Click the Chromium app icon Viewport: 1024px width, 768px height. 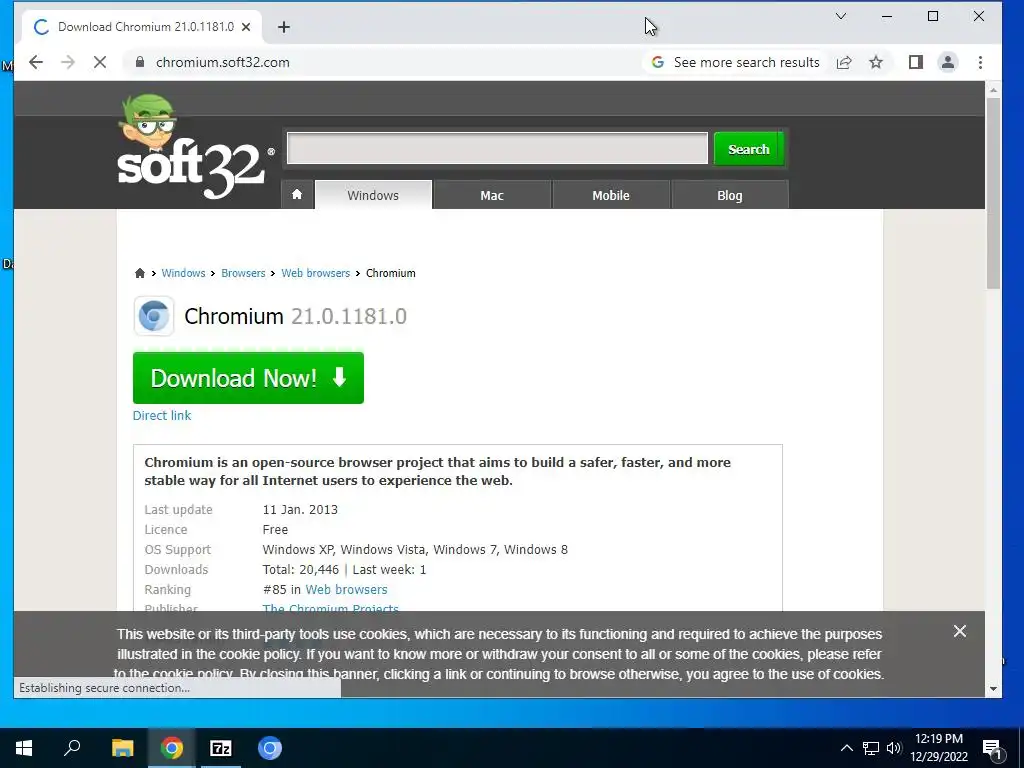[154, 316]
